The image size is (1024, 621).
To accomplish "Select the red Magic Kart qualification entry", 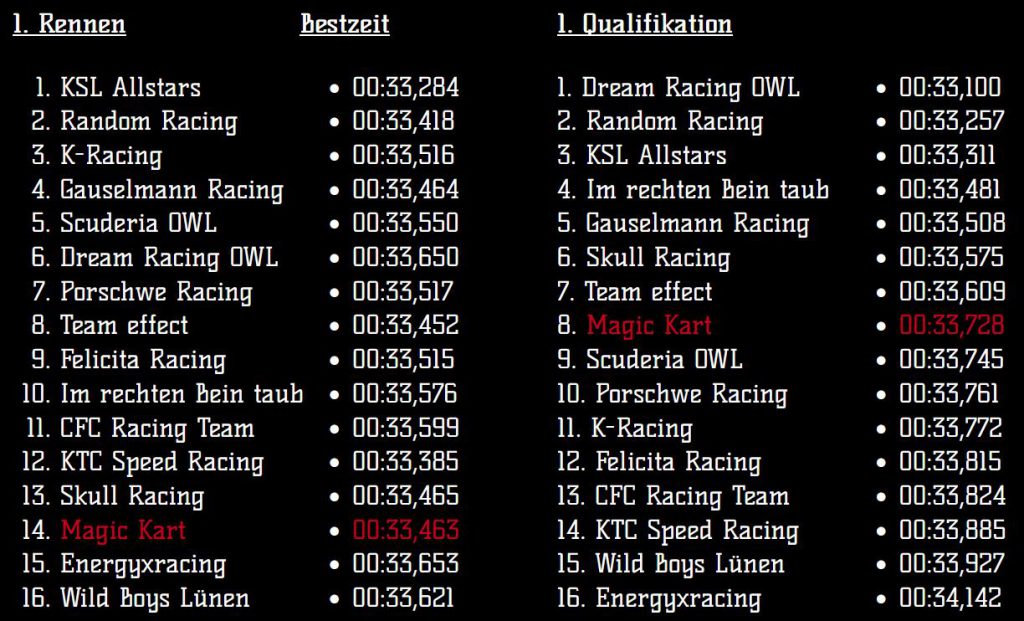I will pos(649,325).
